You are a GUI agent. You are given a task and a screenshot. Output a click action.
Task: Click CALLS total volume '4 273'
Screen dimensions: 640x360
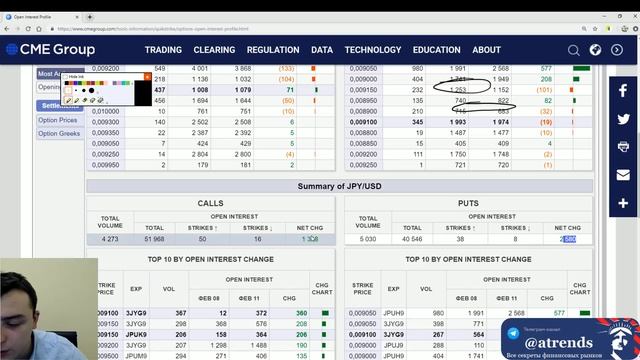(x=110, y=239)
